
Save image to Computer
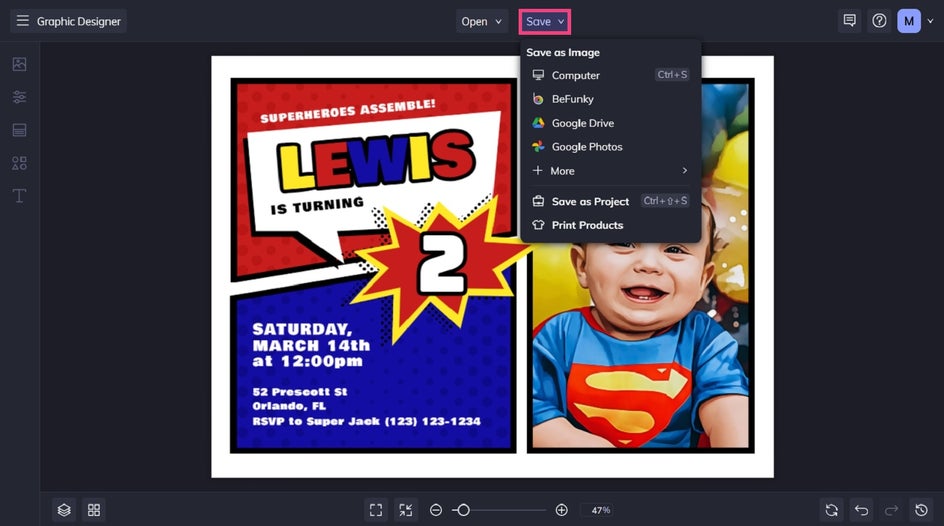610,75
